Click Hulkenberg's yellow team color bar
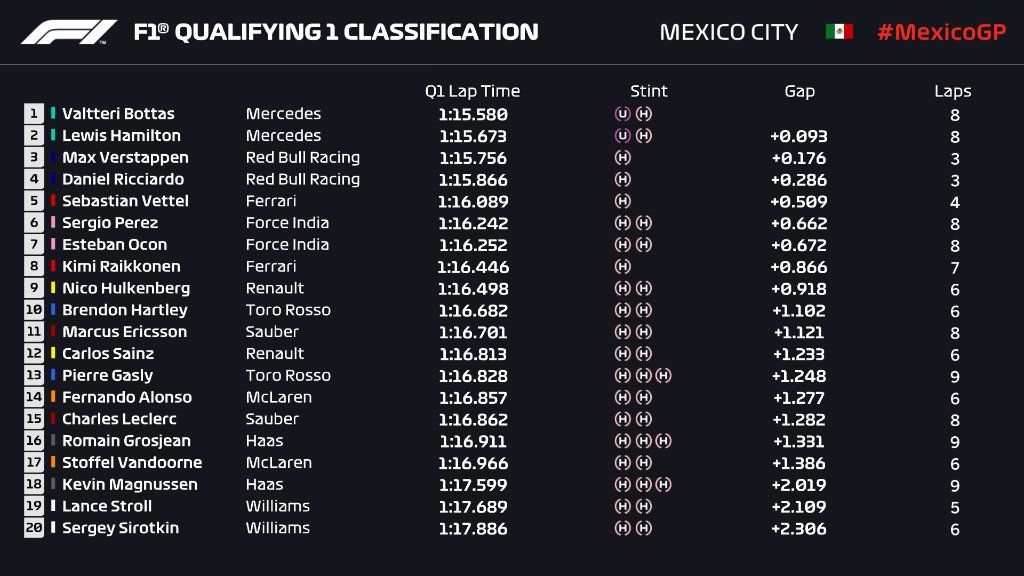The image size is (1024, 576). click(53, 288)
